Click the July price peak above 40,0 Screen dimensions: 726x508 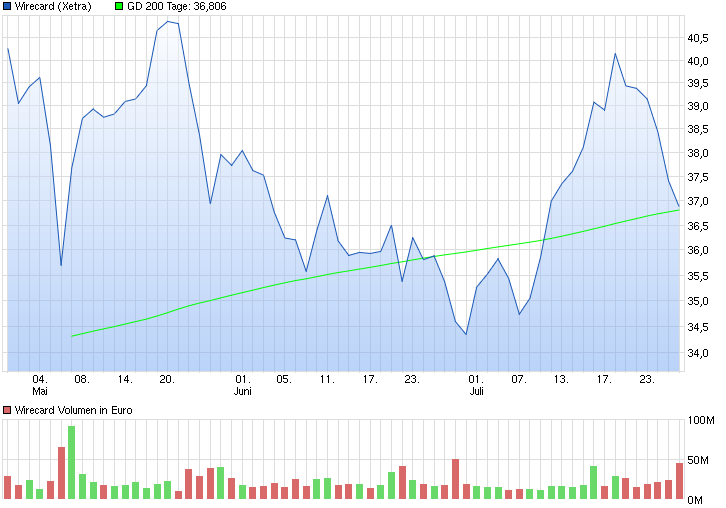(x=615, y=54)
